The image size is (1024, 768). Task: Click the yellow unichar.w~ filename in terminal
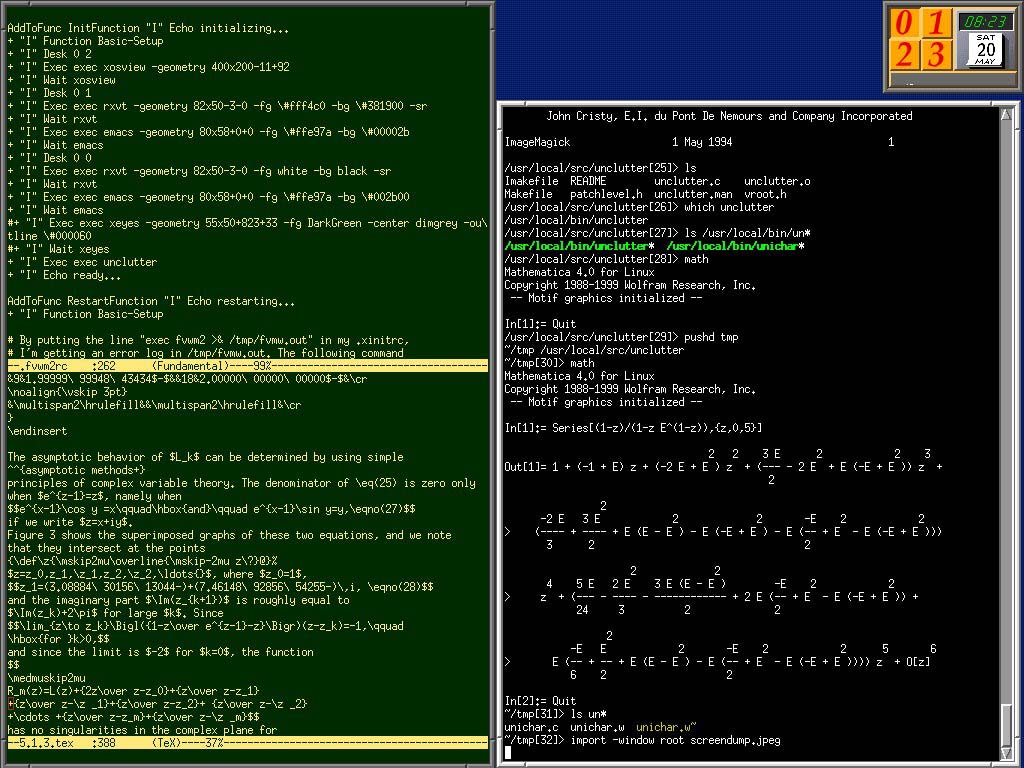(665, 727)
